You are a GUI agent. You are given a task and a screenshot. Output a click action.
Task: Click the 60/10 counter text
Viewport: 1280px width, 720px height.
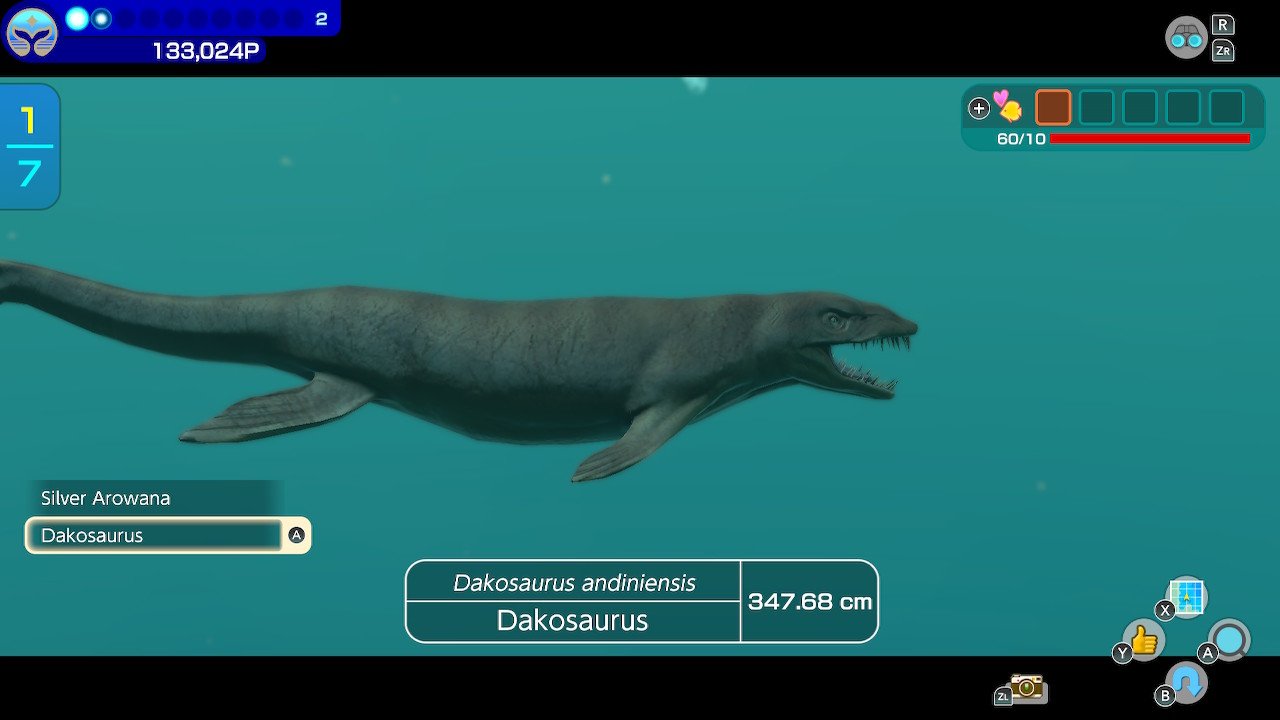click(1021, 139)
